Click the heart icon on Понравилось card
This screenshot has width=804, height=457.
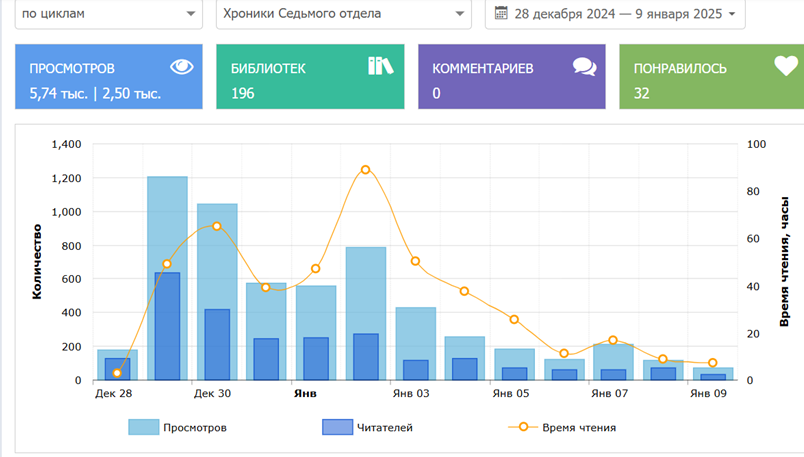tap(785, 67)
